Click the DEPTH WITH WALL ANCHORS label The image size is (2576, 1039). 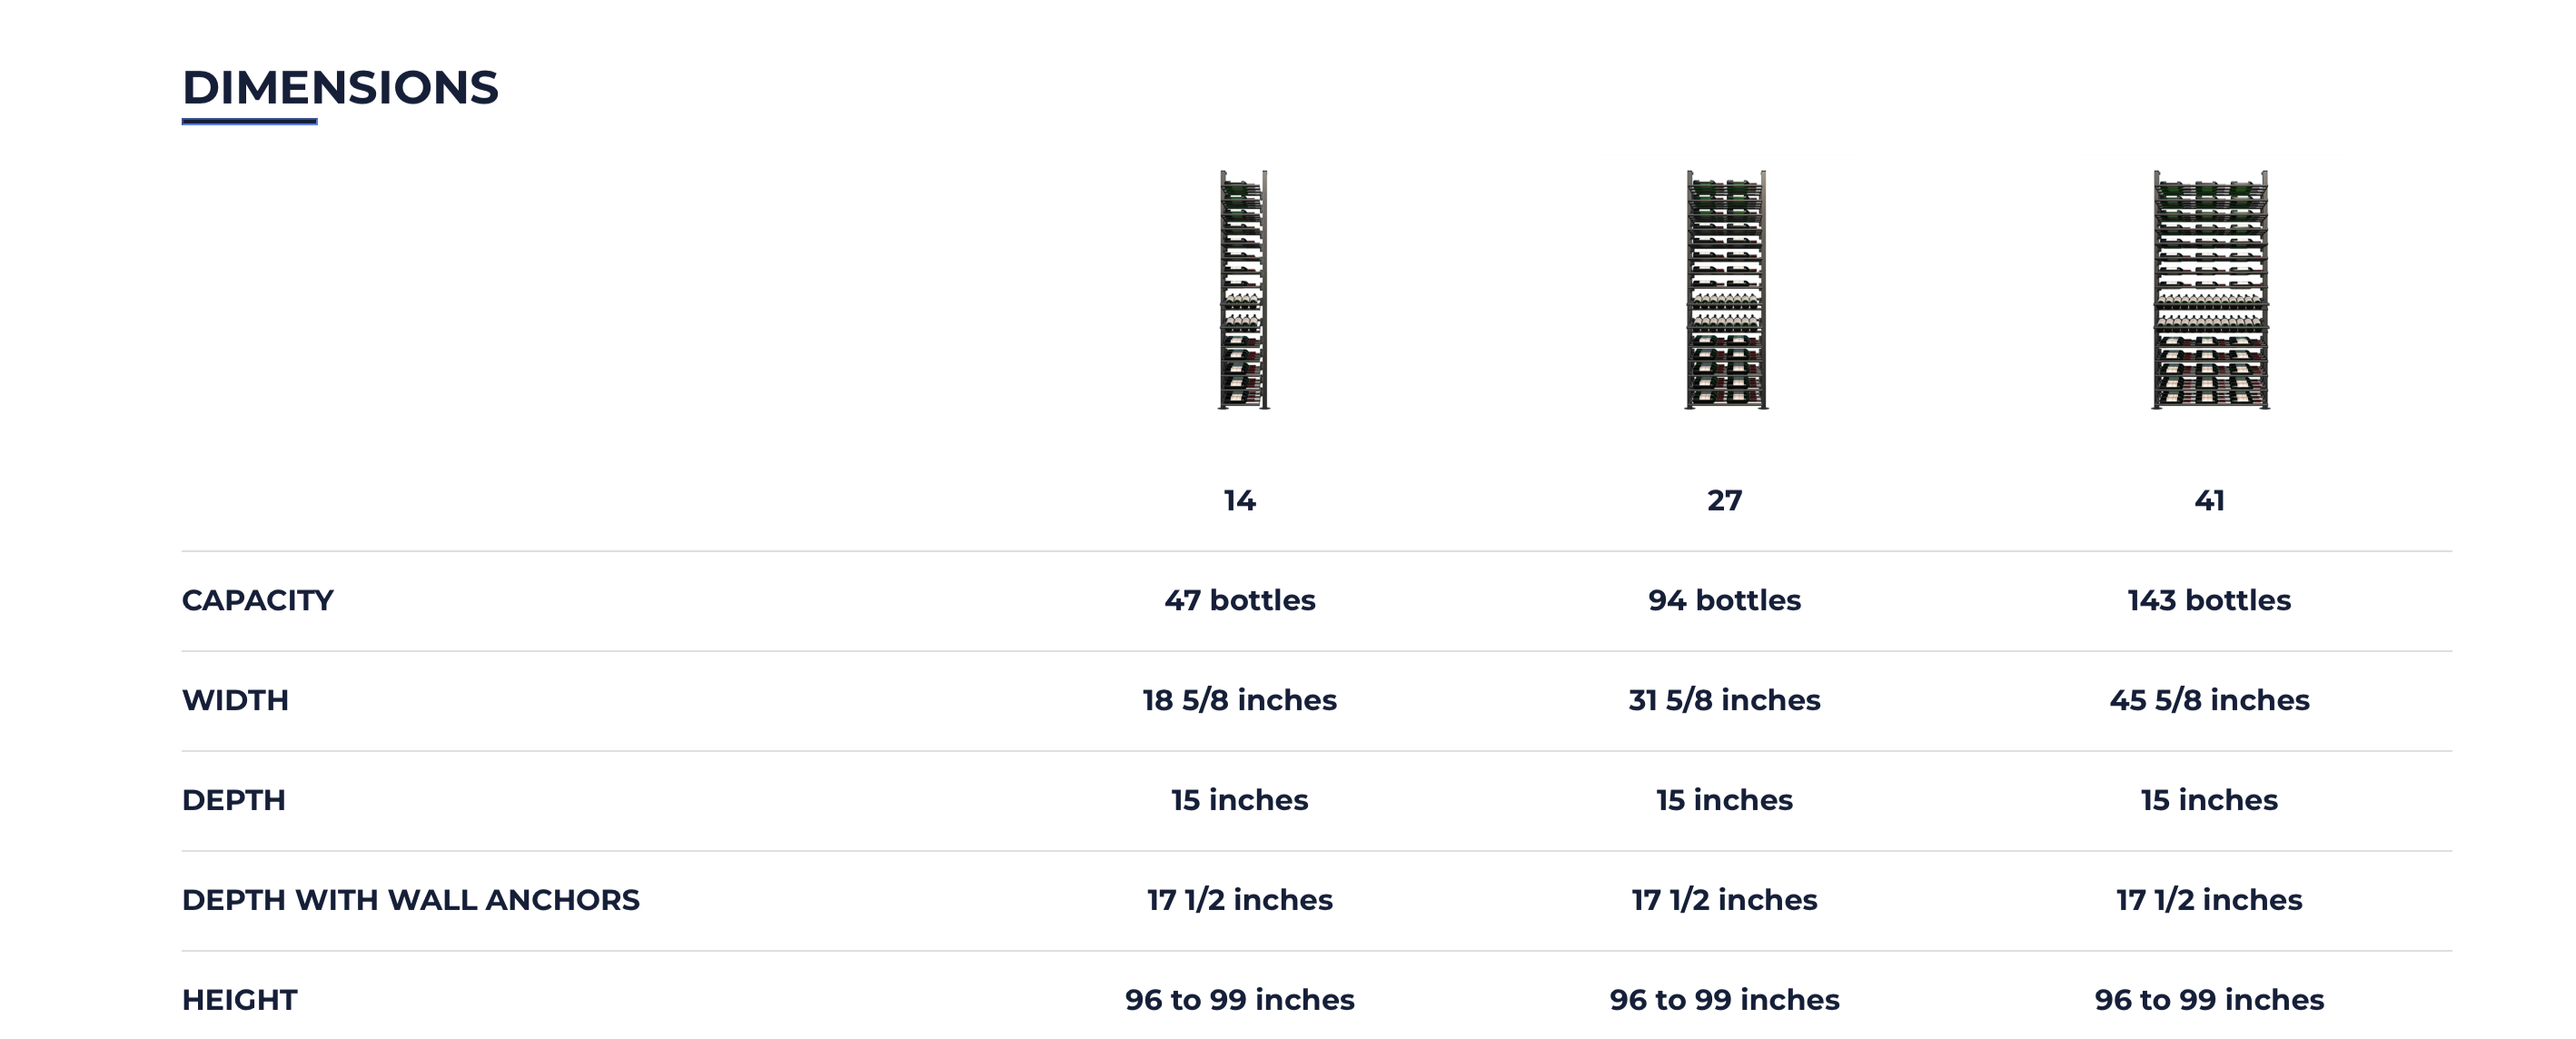click(411, 900)
